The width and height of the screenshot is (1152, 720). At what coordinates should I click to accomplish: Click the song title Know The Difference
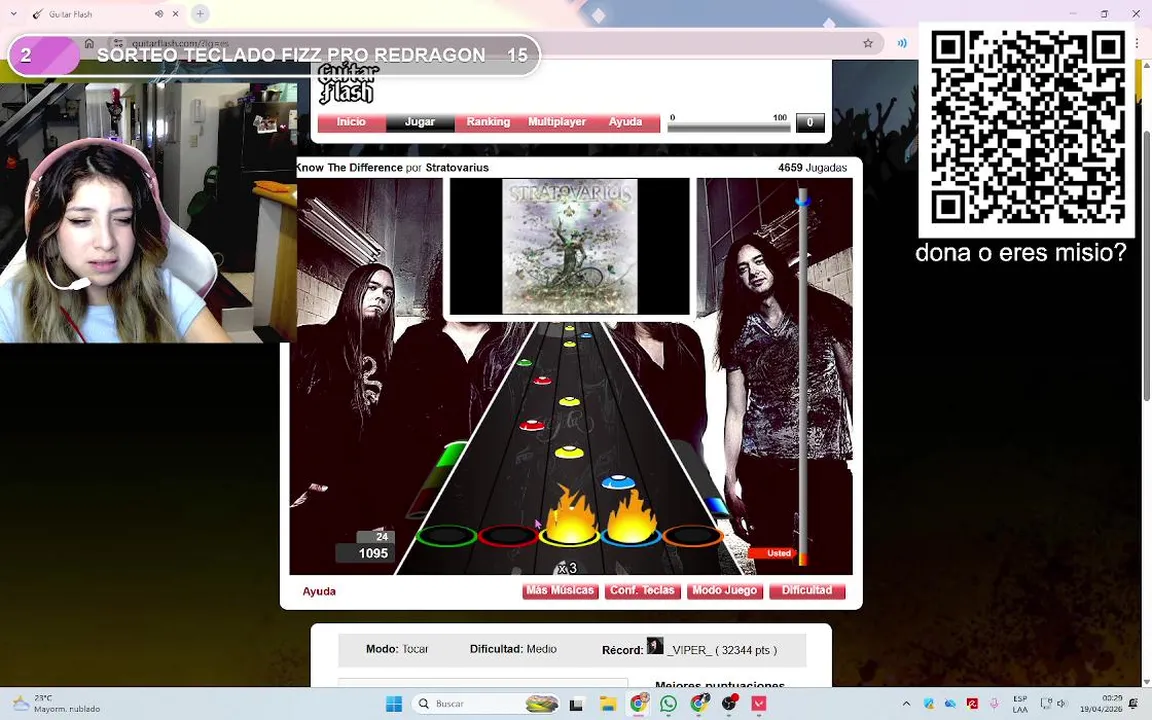click(x=349, y=168)
